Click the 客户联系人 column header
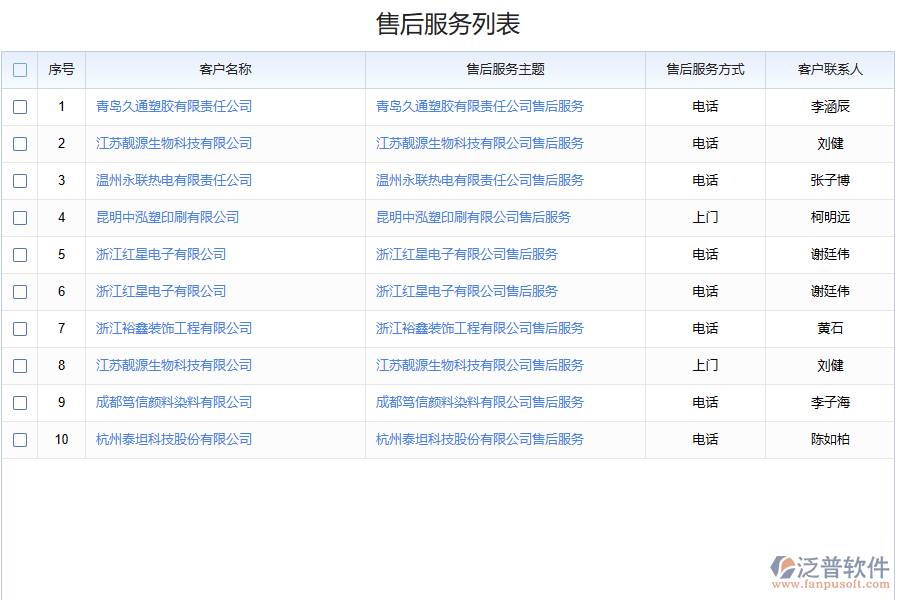The width and height of the screenshot is (900, 600). click(831, 69)
